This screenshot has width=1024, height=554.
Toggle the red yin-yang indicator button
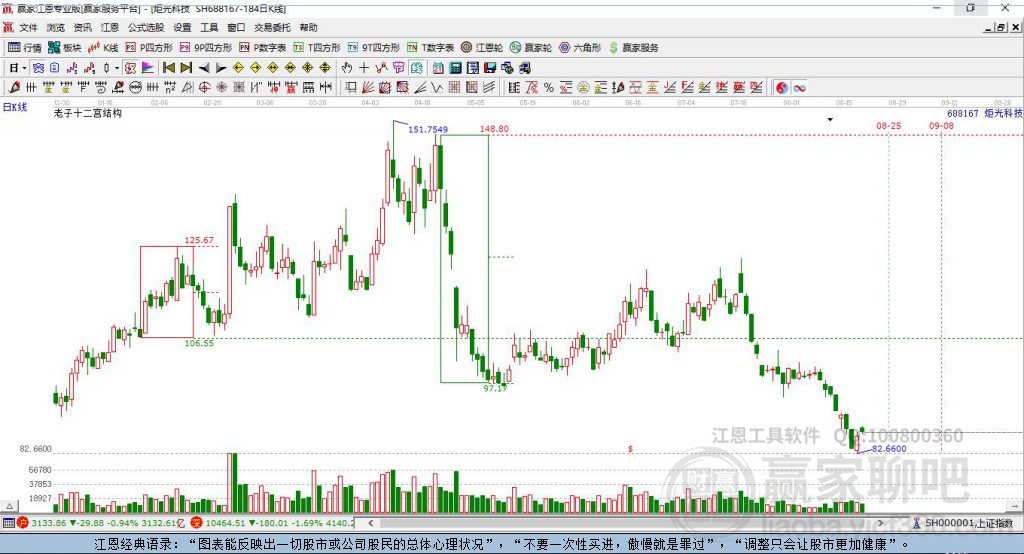[x=782, y=88]
